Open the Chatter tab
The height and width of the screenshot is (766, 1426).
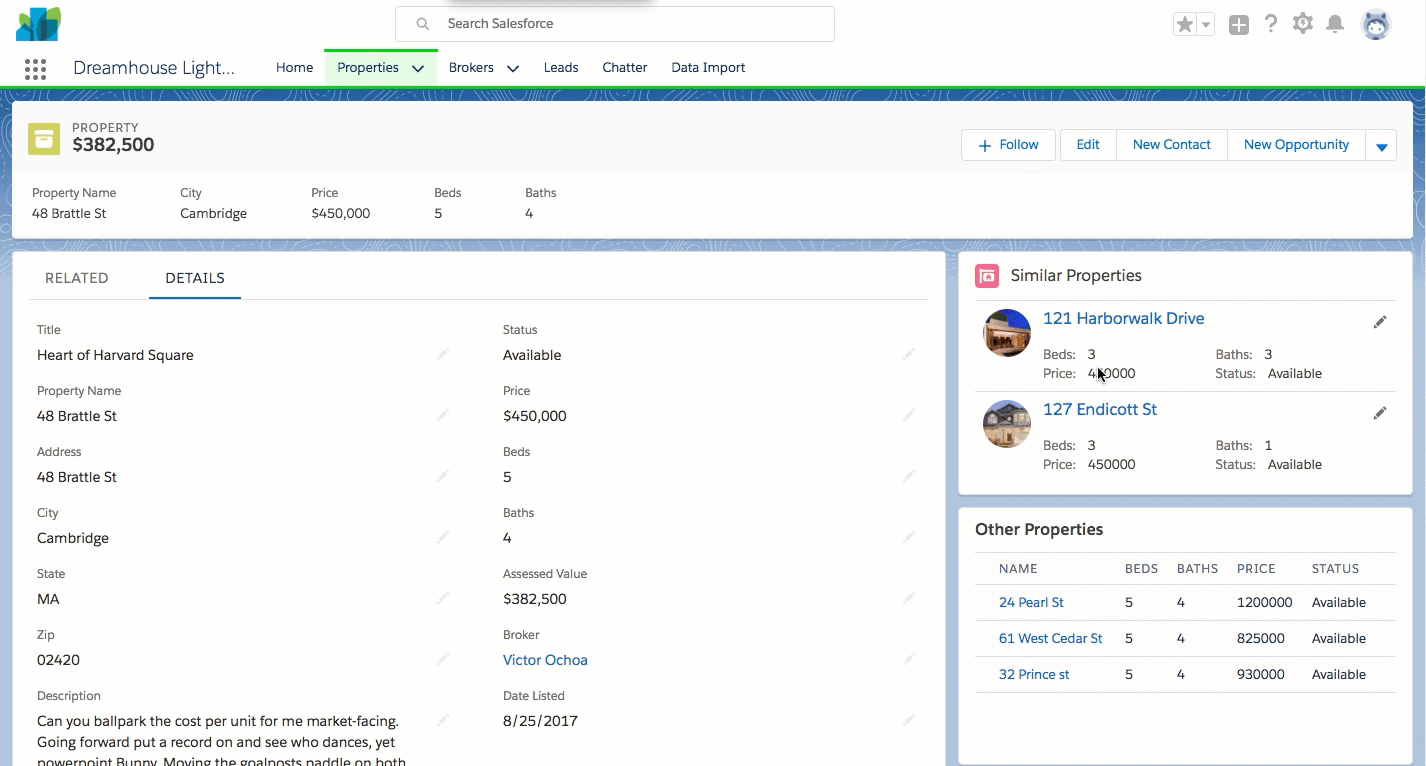[625, 67]
